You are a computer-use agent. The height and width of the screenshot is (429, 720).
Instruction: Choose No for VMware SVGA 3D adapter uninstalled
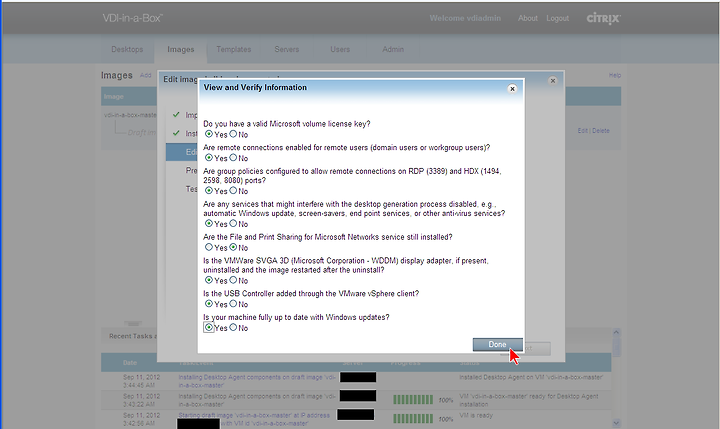(233, 280)
